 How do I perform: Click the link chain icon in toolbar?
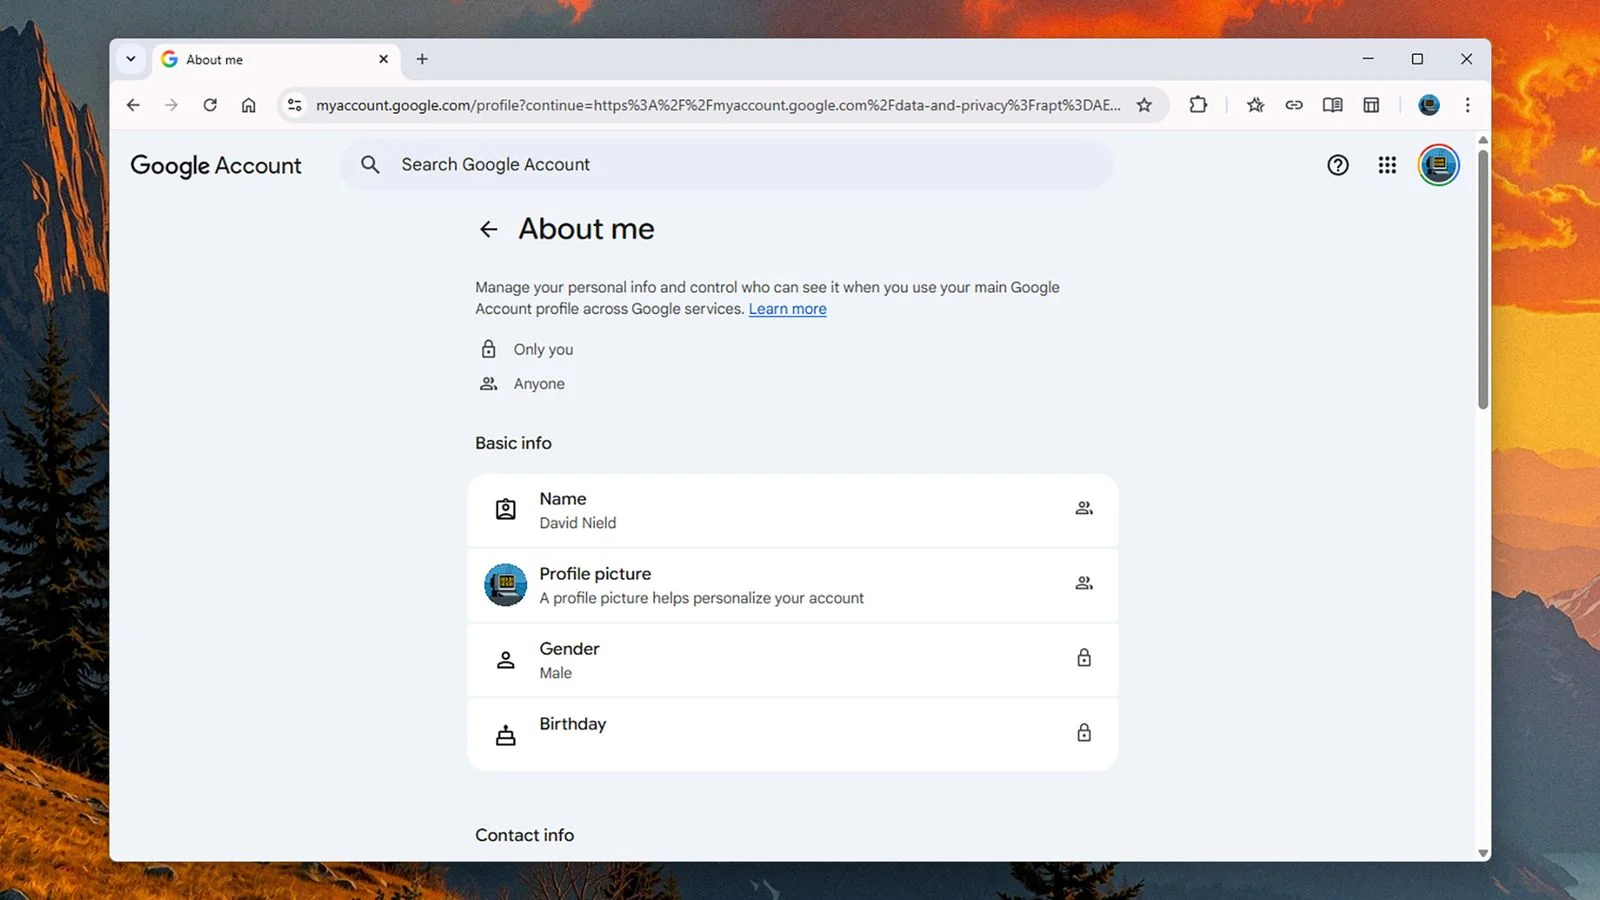pyautogui.click(x=1294, y=105)
